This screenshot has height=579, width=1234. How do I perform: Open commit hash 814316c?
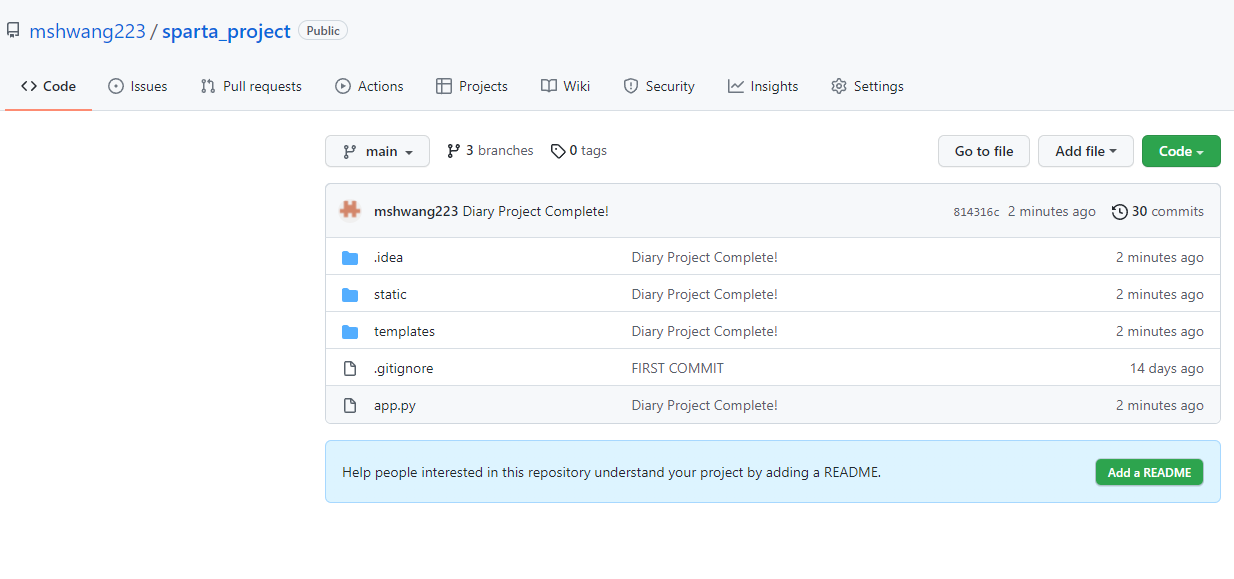[x=976, y=212]
